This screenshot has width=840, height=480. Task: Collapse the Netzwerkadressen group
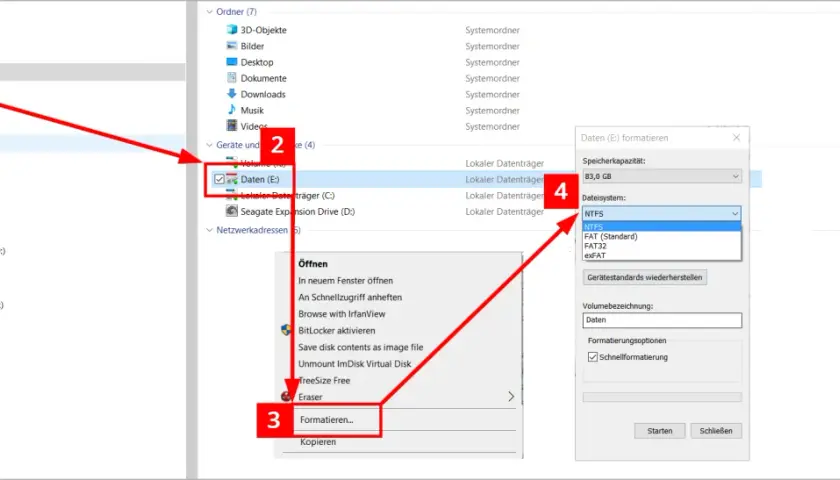209,230
